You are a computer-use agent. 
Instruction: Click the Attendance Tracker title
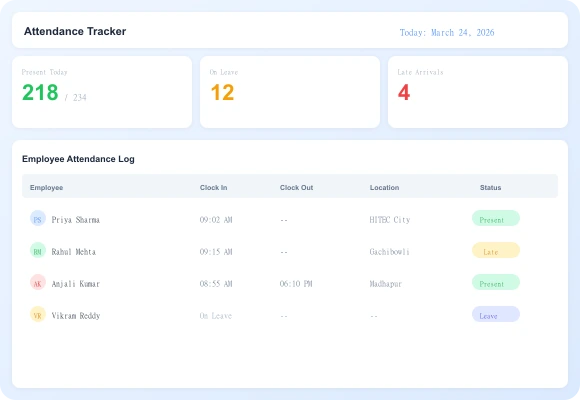(75, 31)
